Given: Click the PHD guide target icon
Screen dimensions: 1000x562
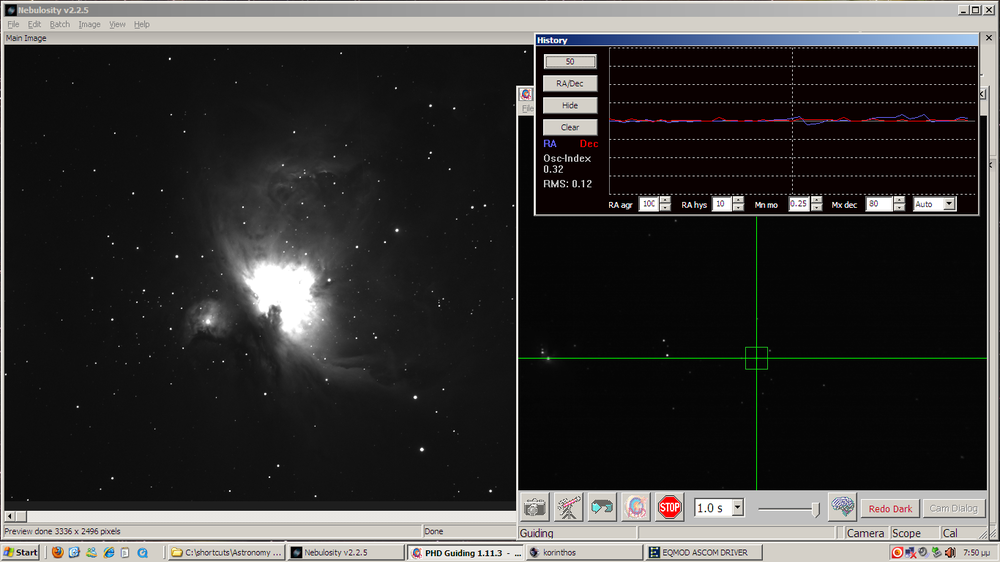Looking at the screenshot, I should 636,507.
